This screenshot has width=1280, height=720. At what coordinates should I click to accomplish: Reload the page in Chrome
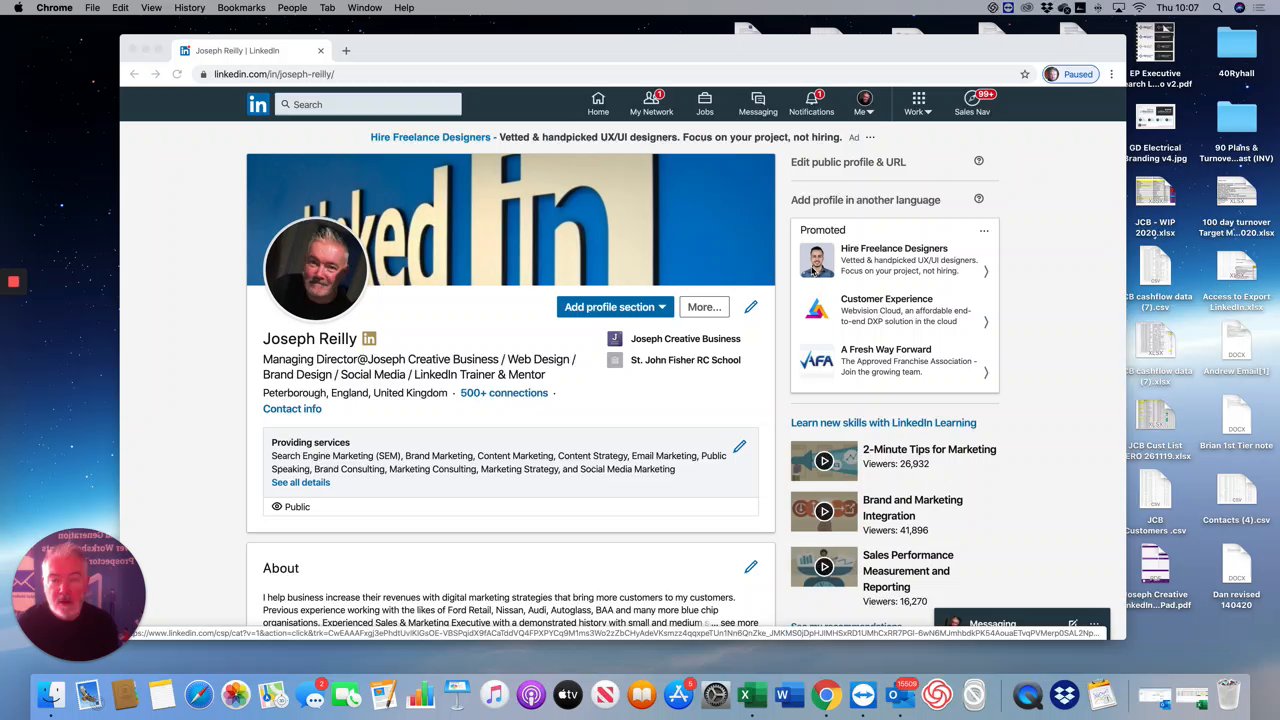pos(177,74)
